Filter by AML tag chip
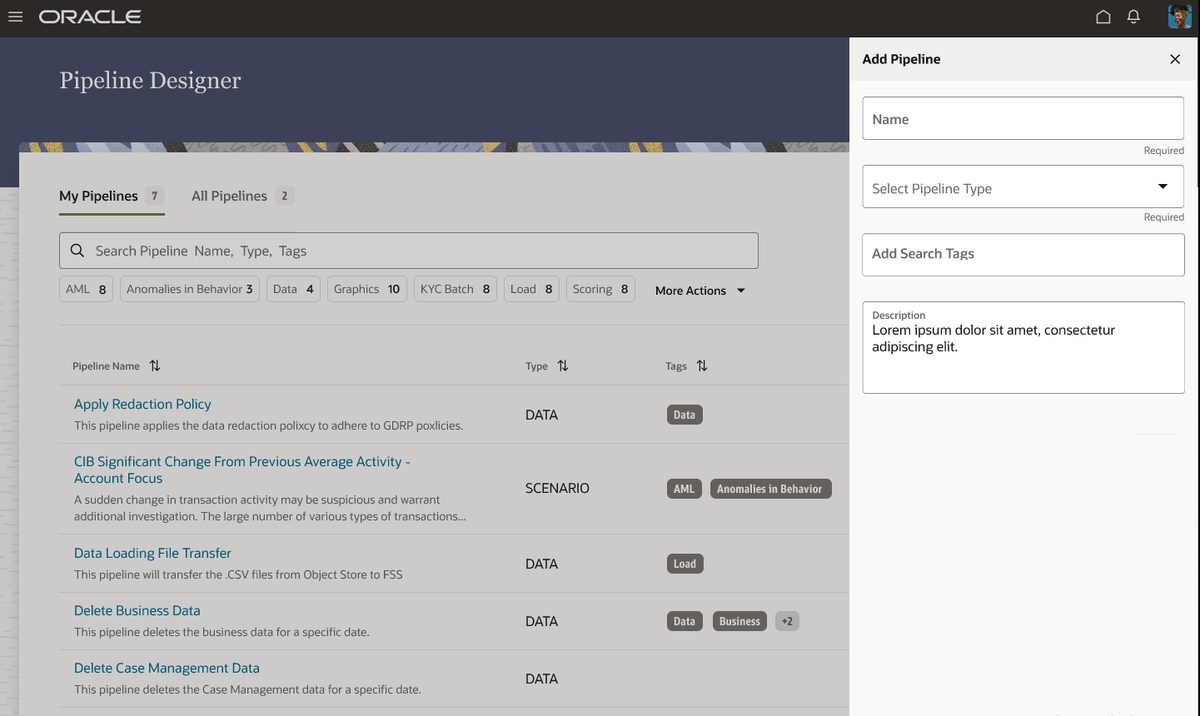The width and height of the screenshot is (1200, 716). point(86,289)
